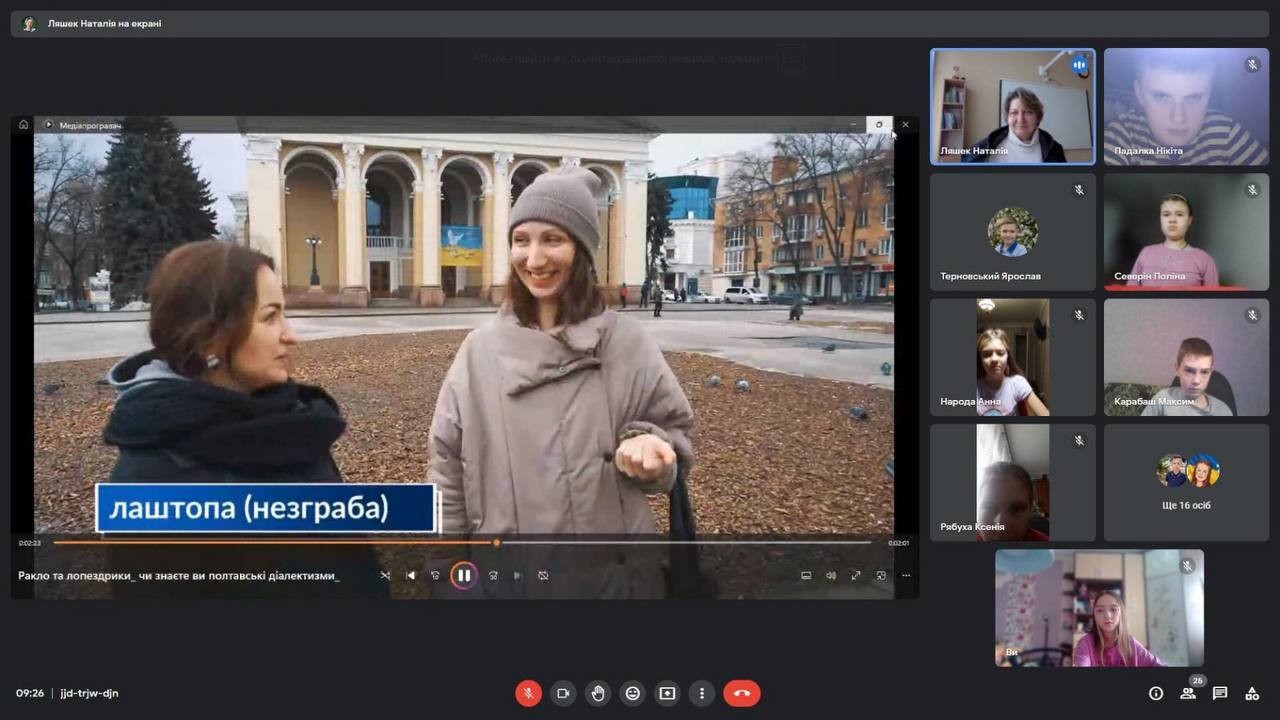Open the media player volume control

pyautogui.click(x=830, y=575)
